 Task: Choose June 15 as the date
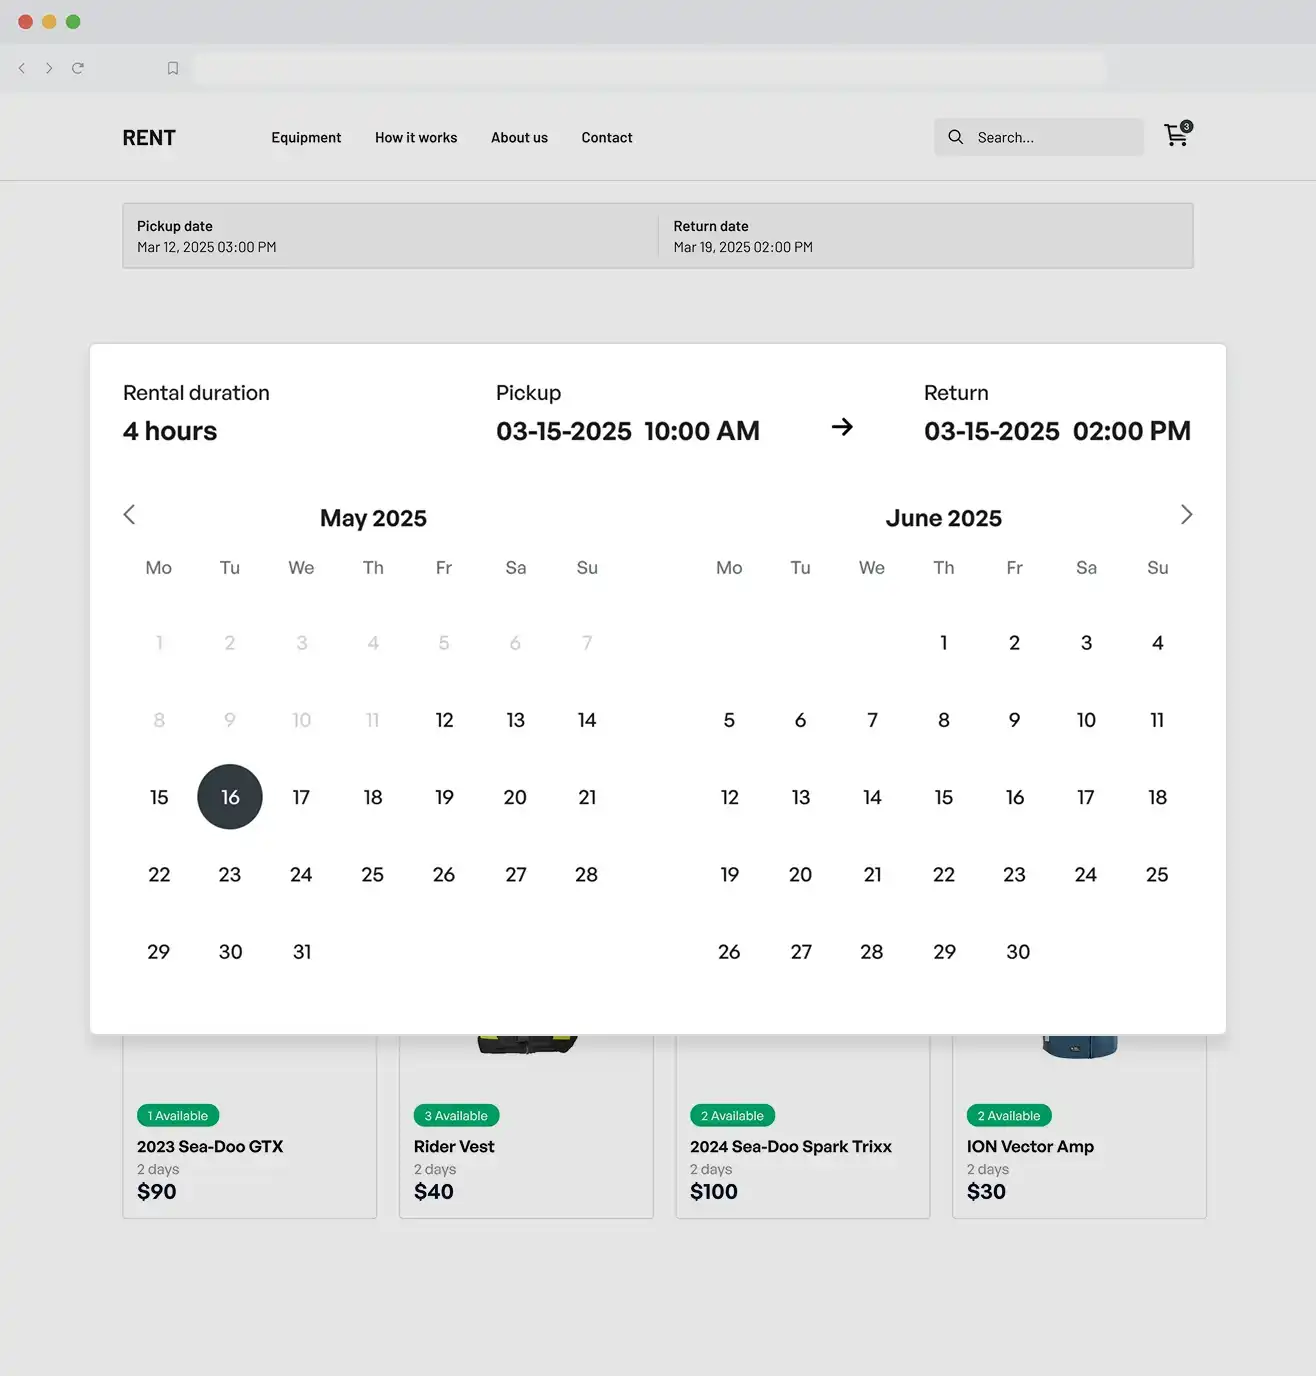click(x=943, y=797)
